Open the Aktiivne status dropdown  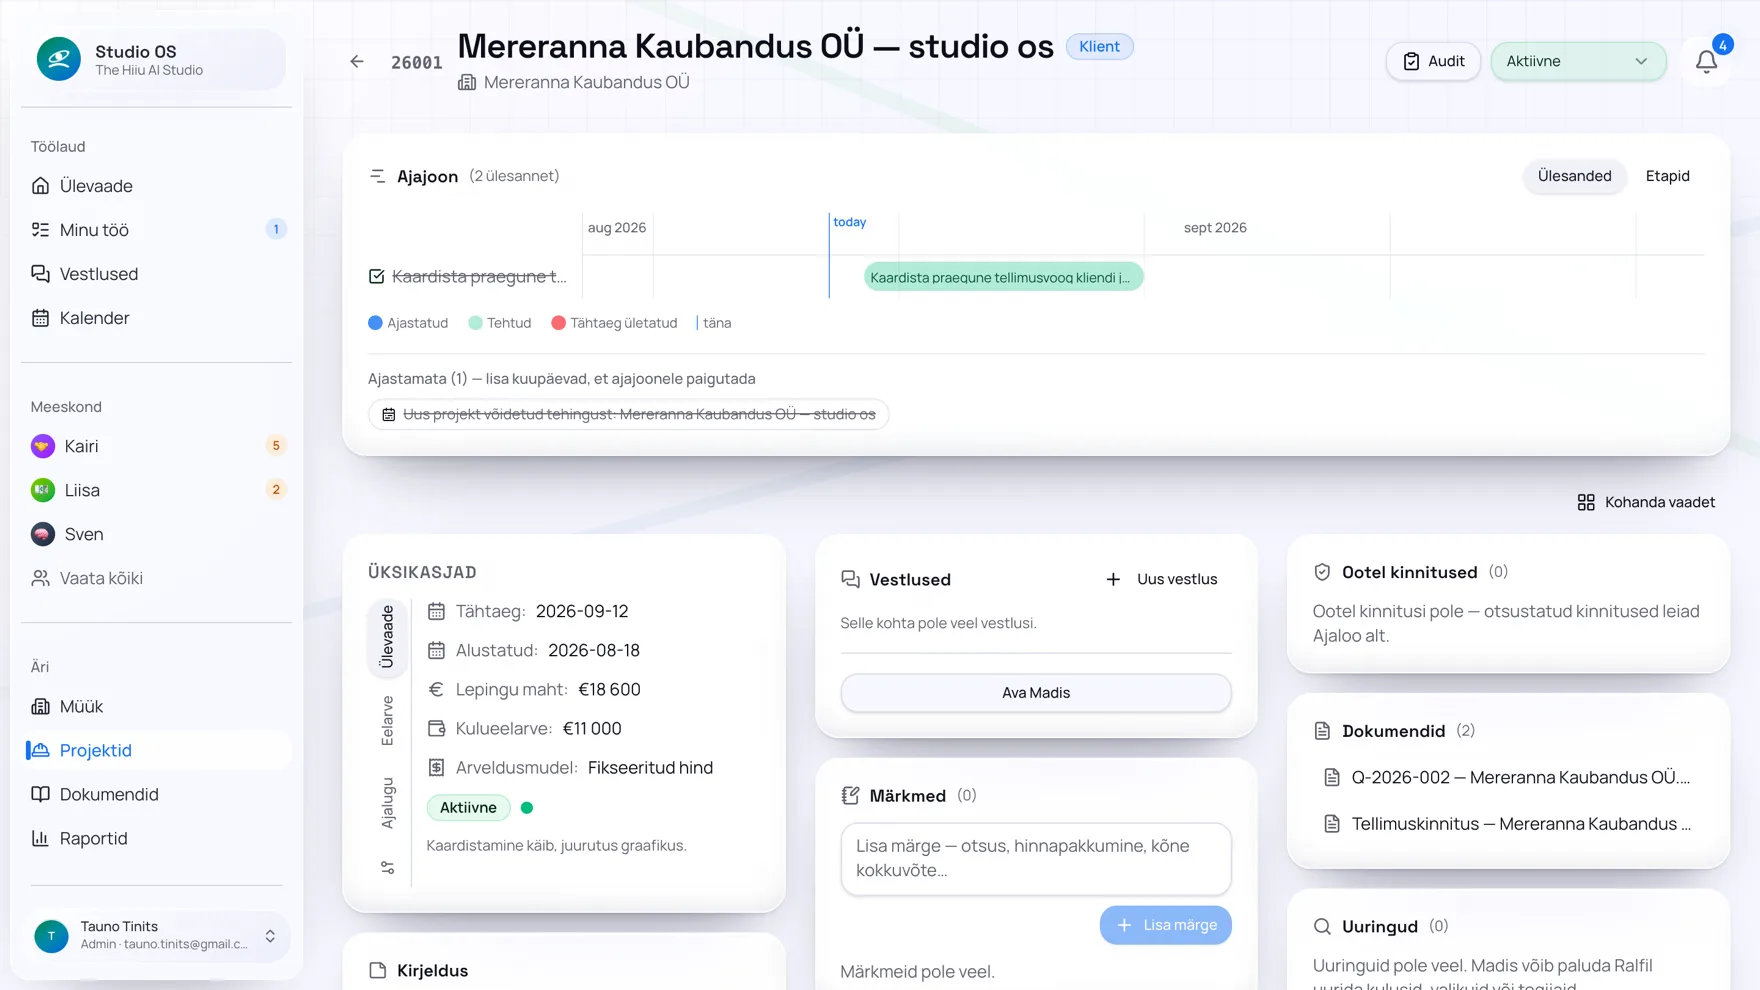(x=1578, y=61)
